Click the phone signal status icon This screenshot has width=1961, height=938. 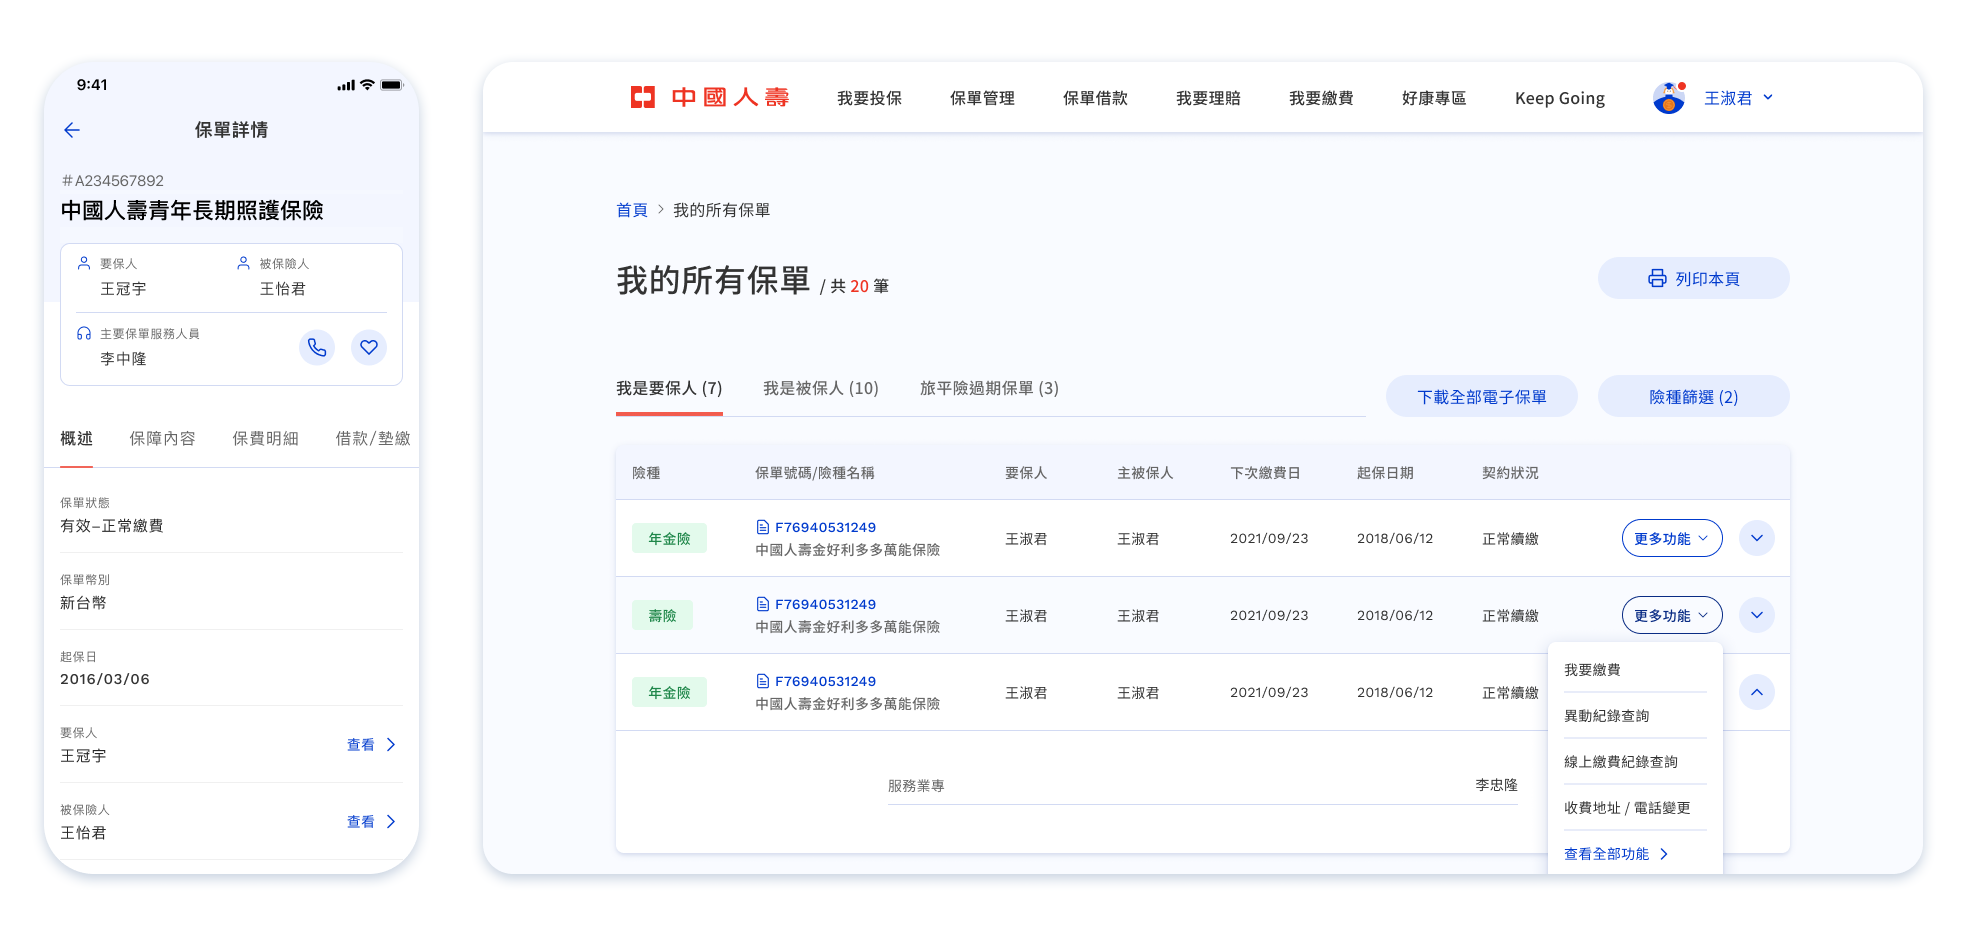[x=346, y=85]
